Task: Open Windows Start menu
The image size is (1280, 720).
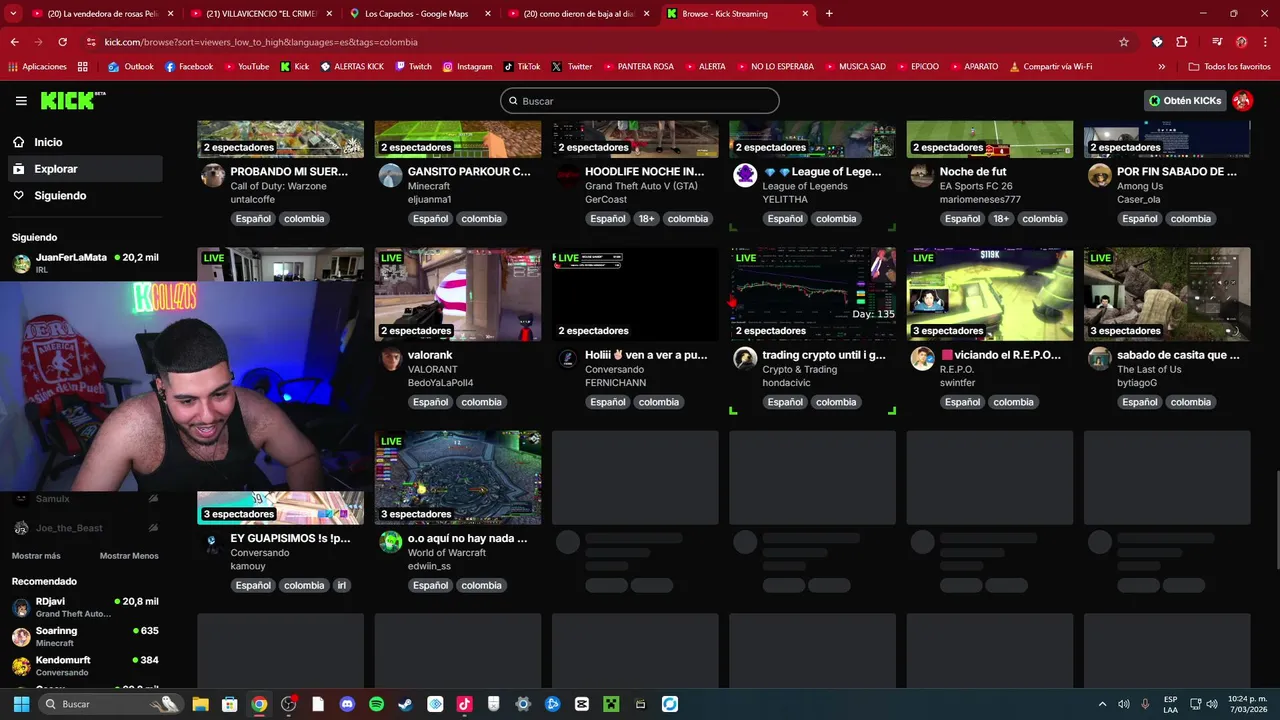Action: tap(21, 704)
